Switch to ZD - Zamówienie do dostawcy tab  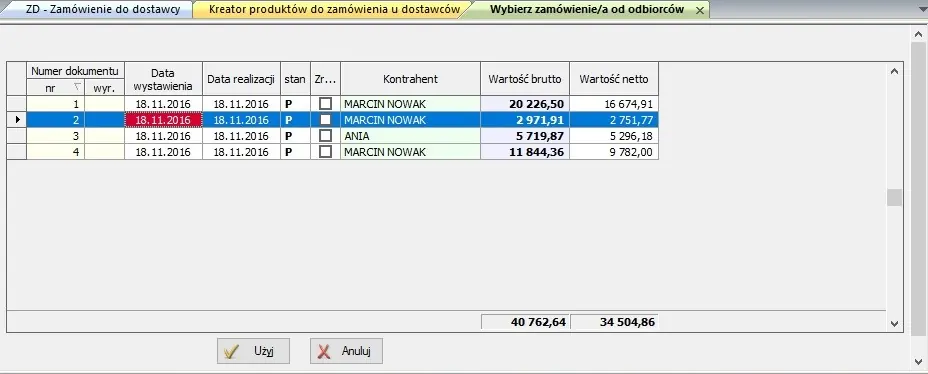[x=102, y=9]
